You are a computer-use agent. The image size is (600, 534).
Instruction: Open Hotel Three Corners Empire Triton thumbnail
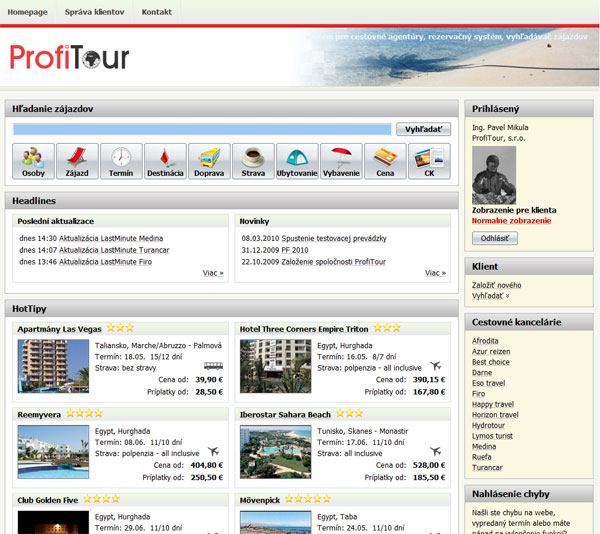276,366
